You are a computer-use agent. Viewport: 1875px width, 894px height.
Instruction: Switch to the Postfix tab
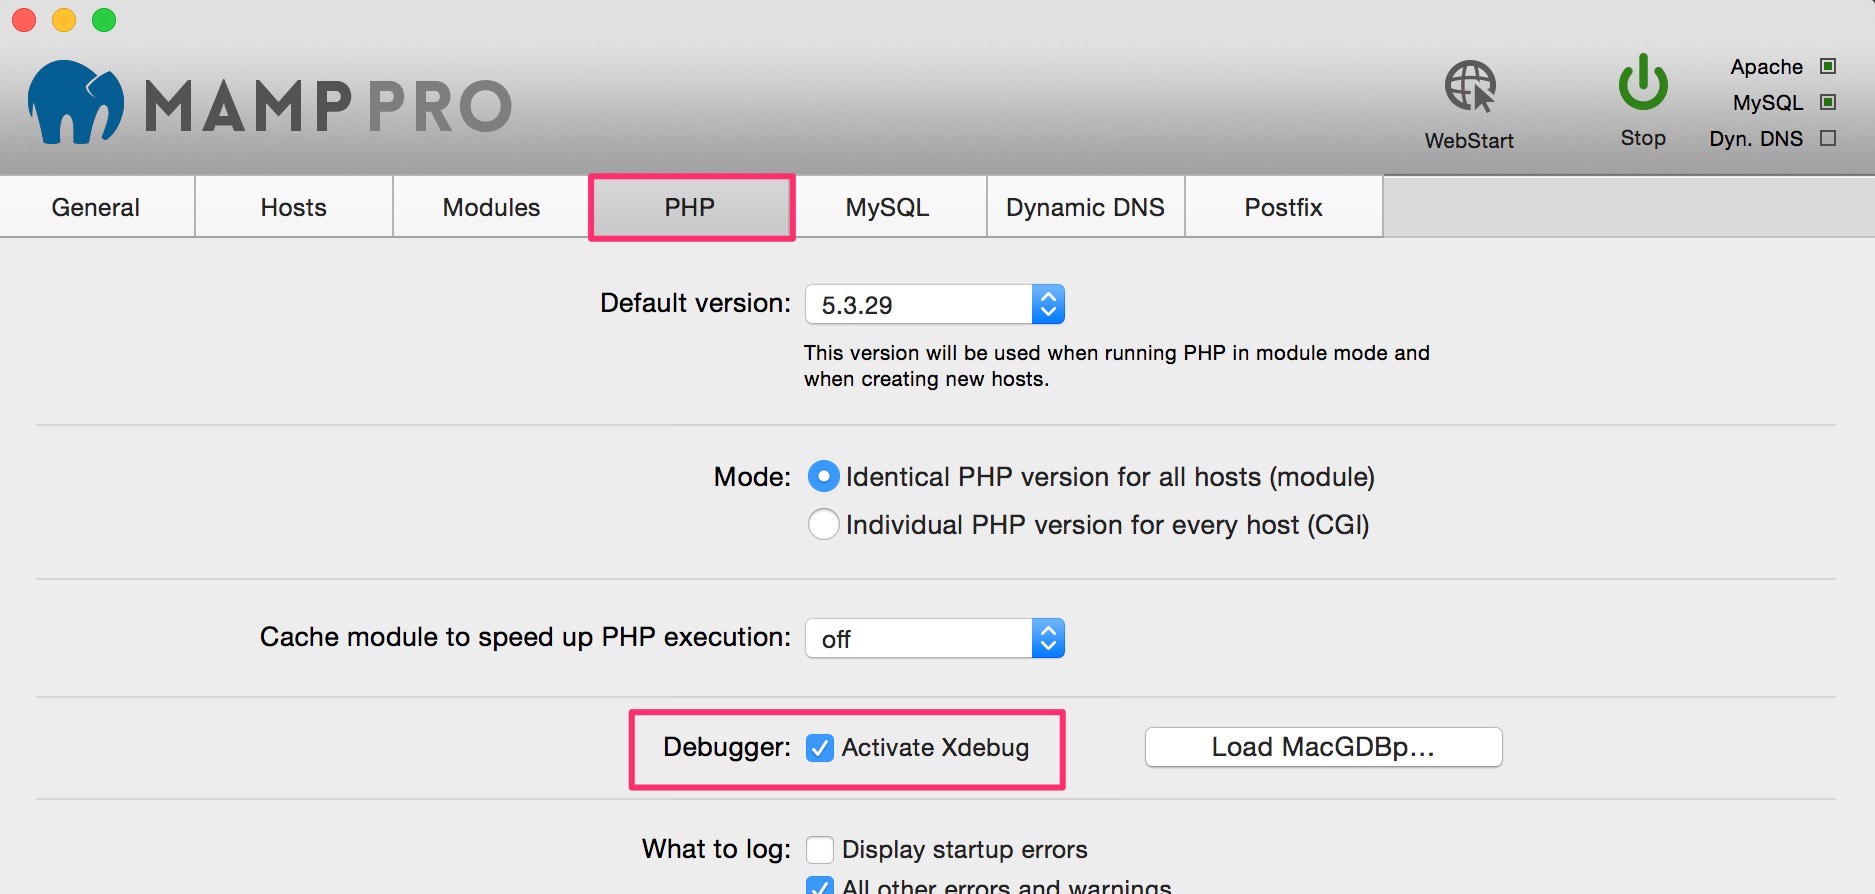point(1284,207)
